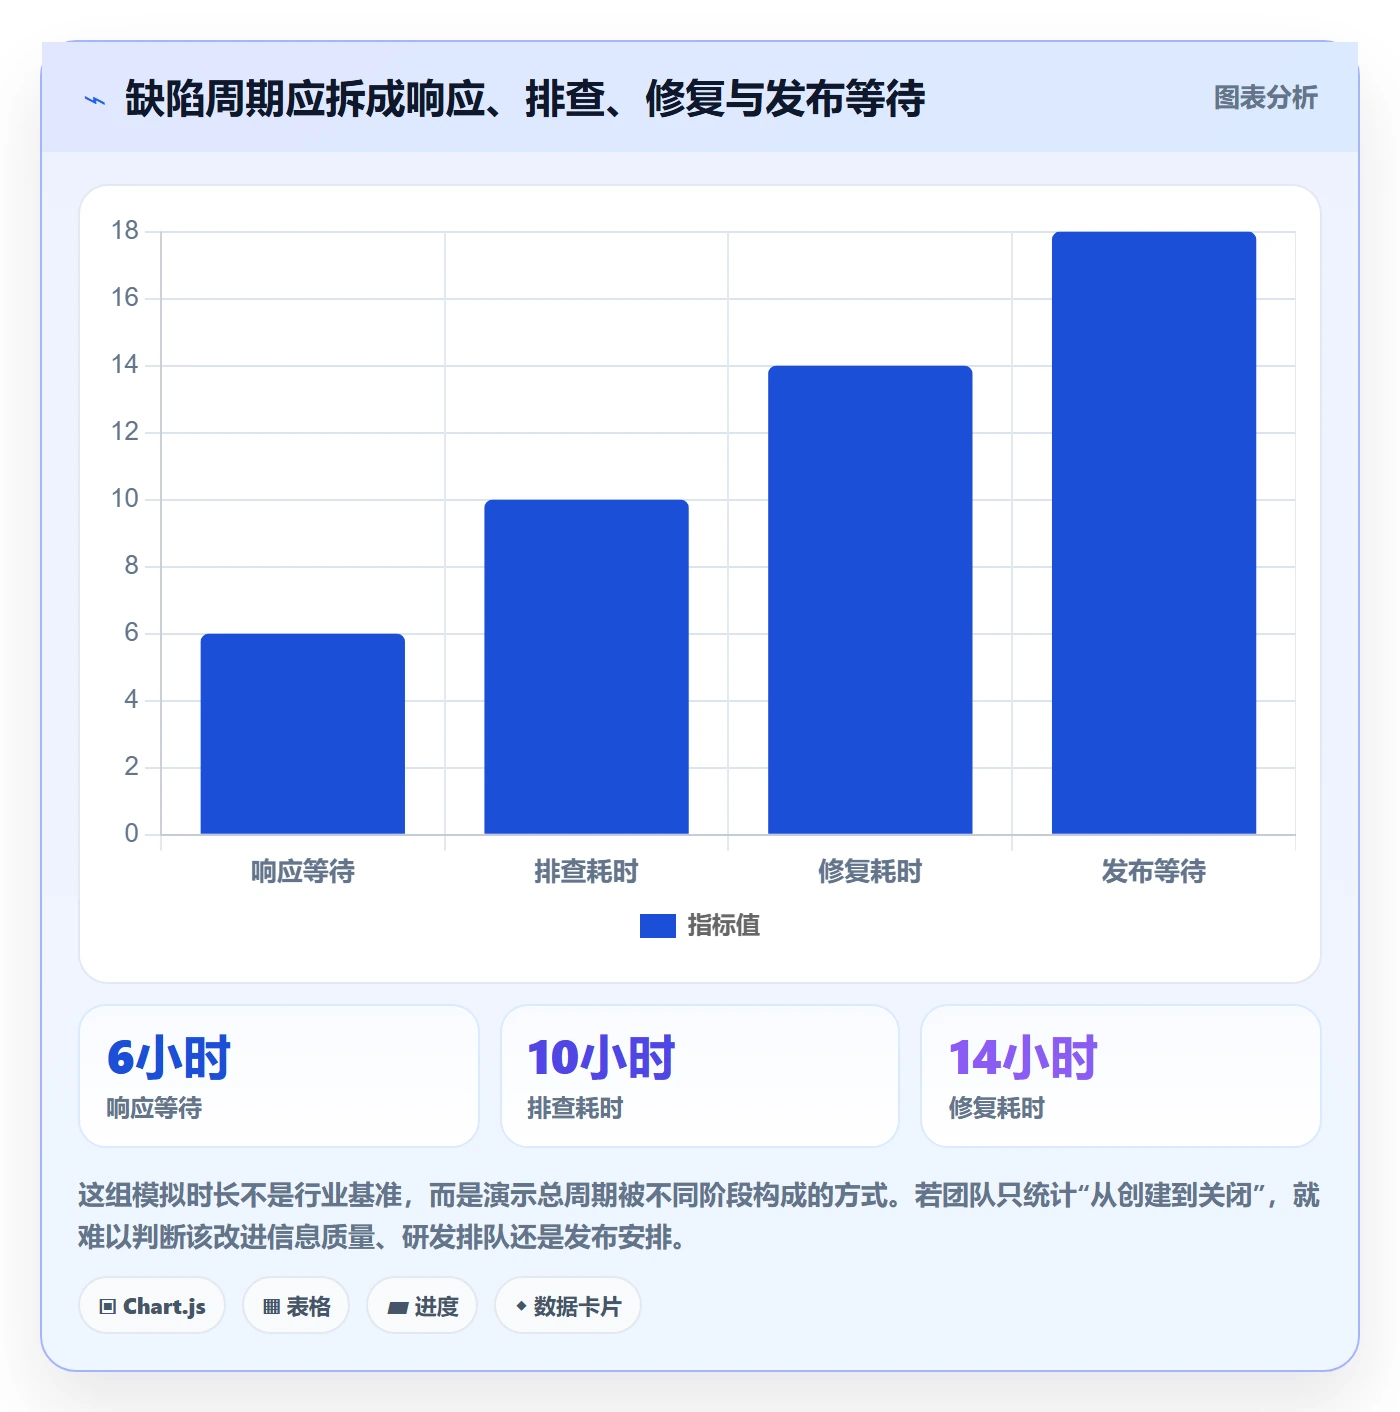This screenshot has width=1400, height=1412.
Task: Open the 6小时 响应等待 data card
Action: [279, 1076]
